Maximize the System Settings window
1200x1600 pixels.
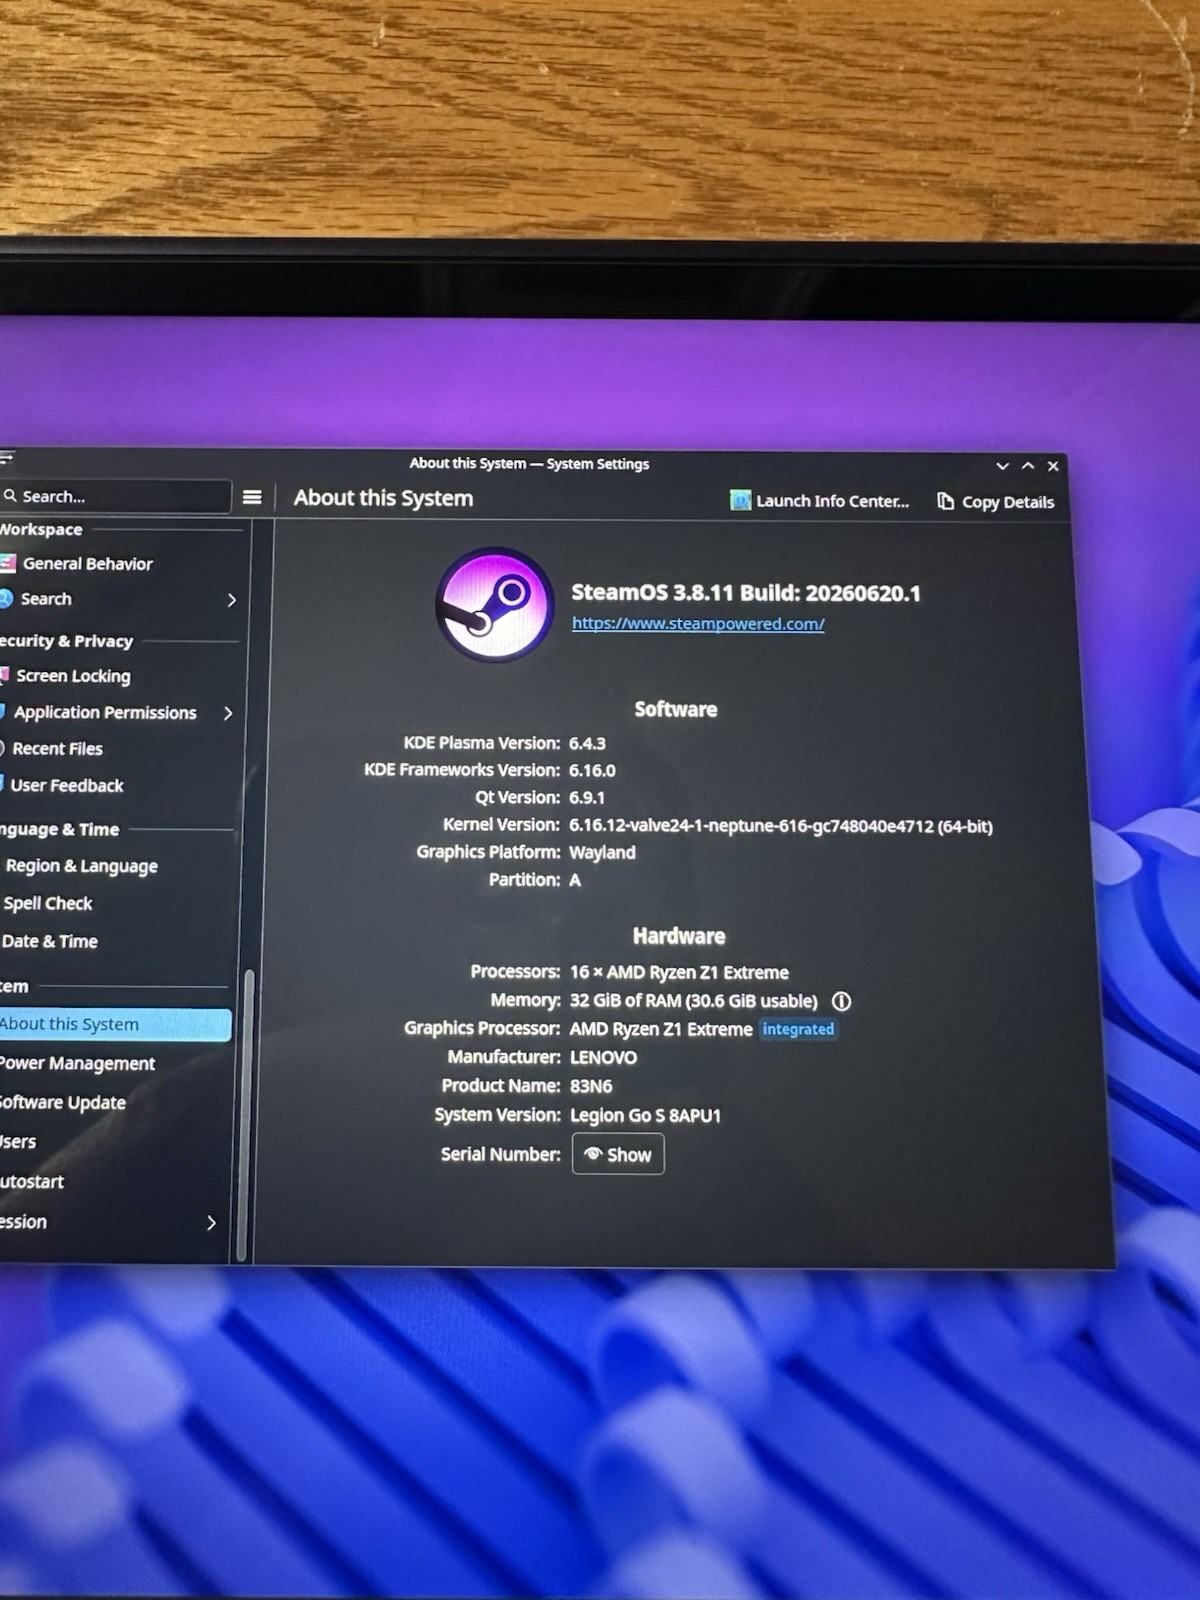tap(1028, 466)
